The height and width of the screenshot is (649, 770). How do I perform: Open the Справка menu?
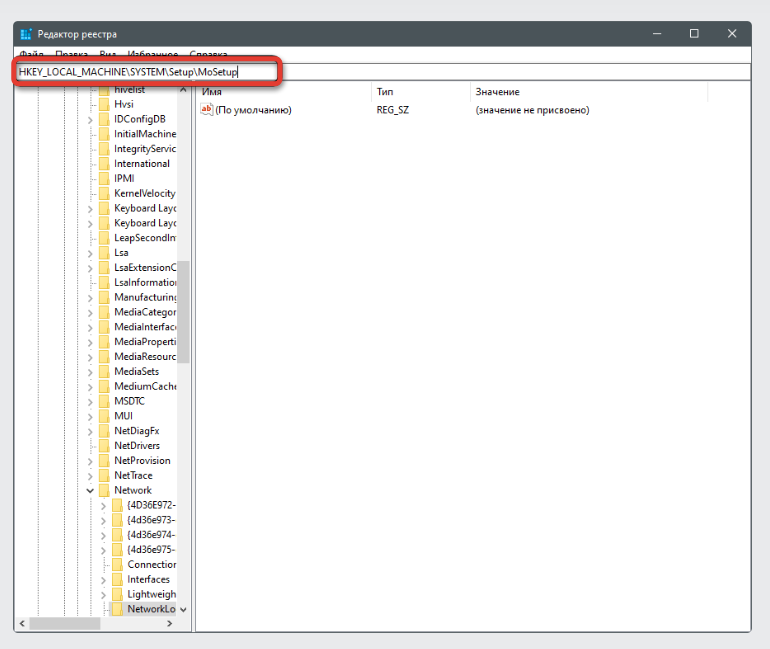208,54
